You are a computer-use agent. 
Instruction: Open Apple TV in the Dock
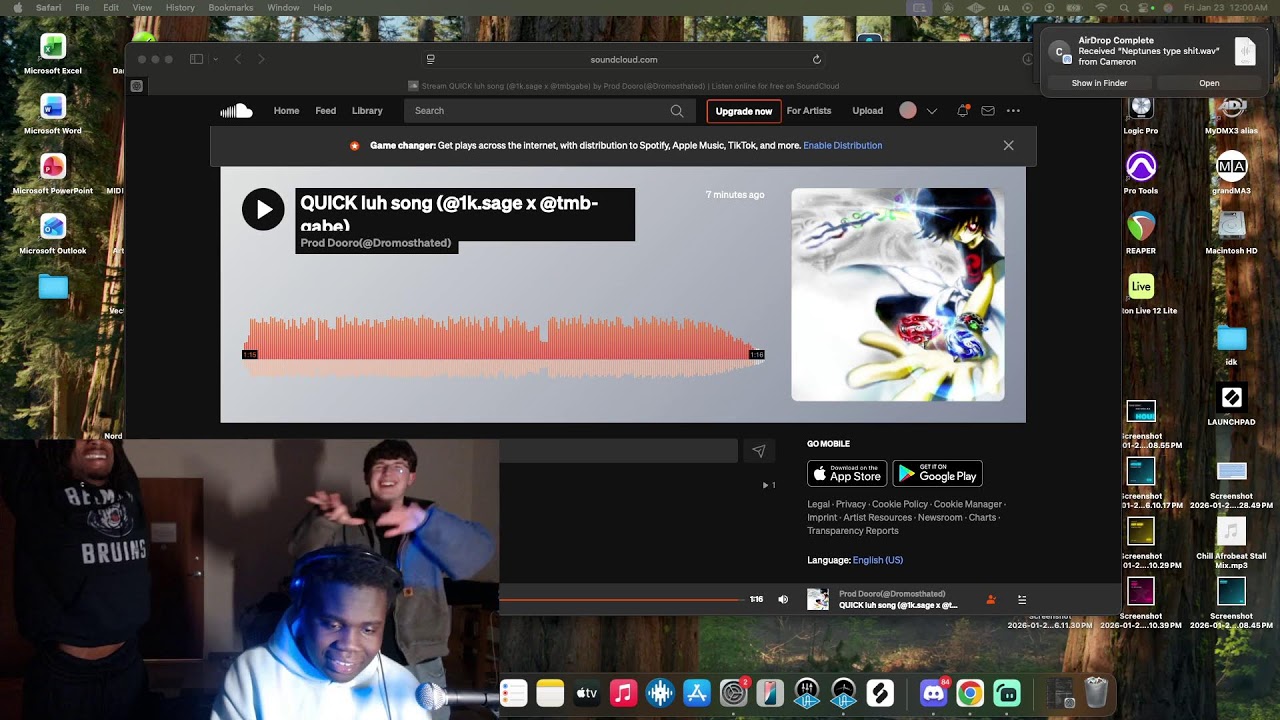pyautogui.click(x=587, y=693)
